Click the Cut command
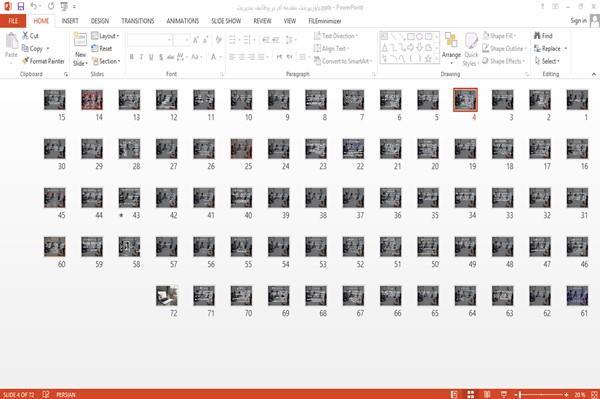 click(x=30, y=36)
